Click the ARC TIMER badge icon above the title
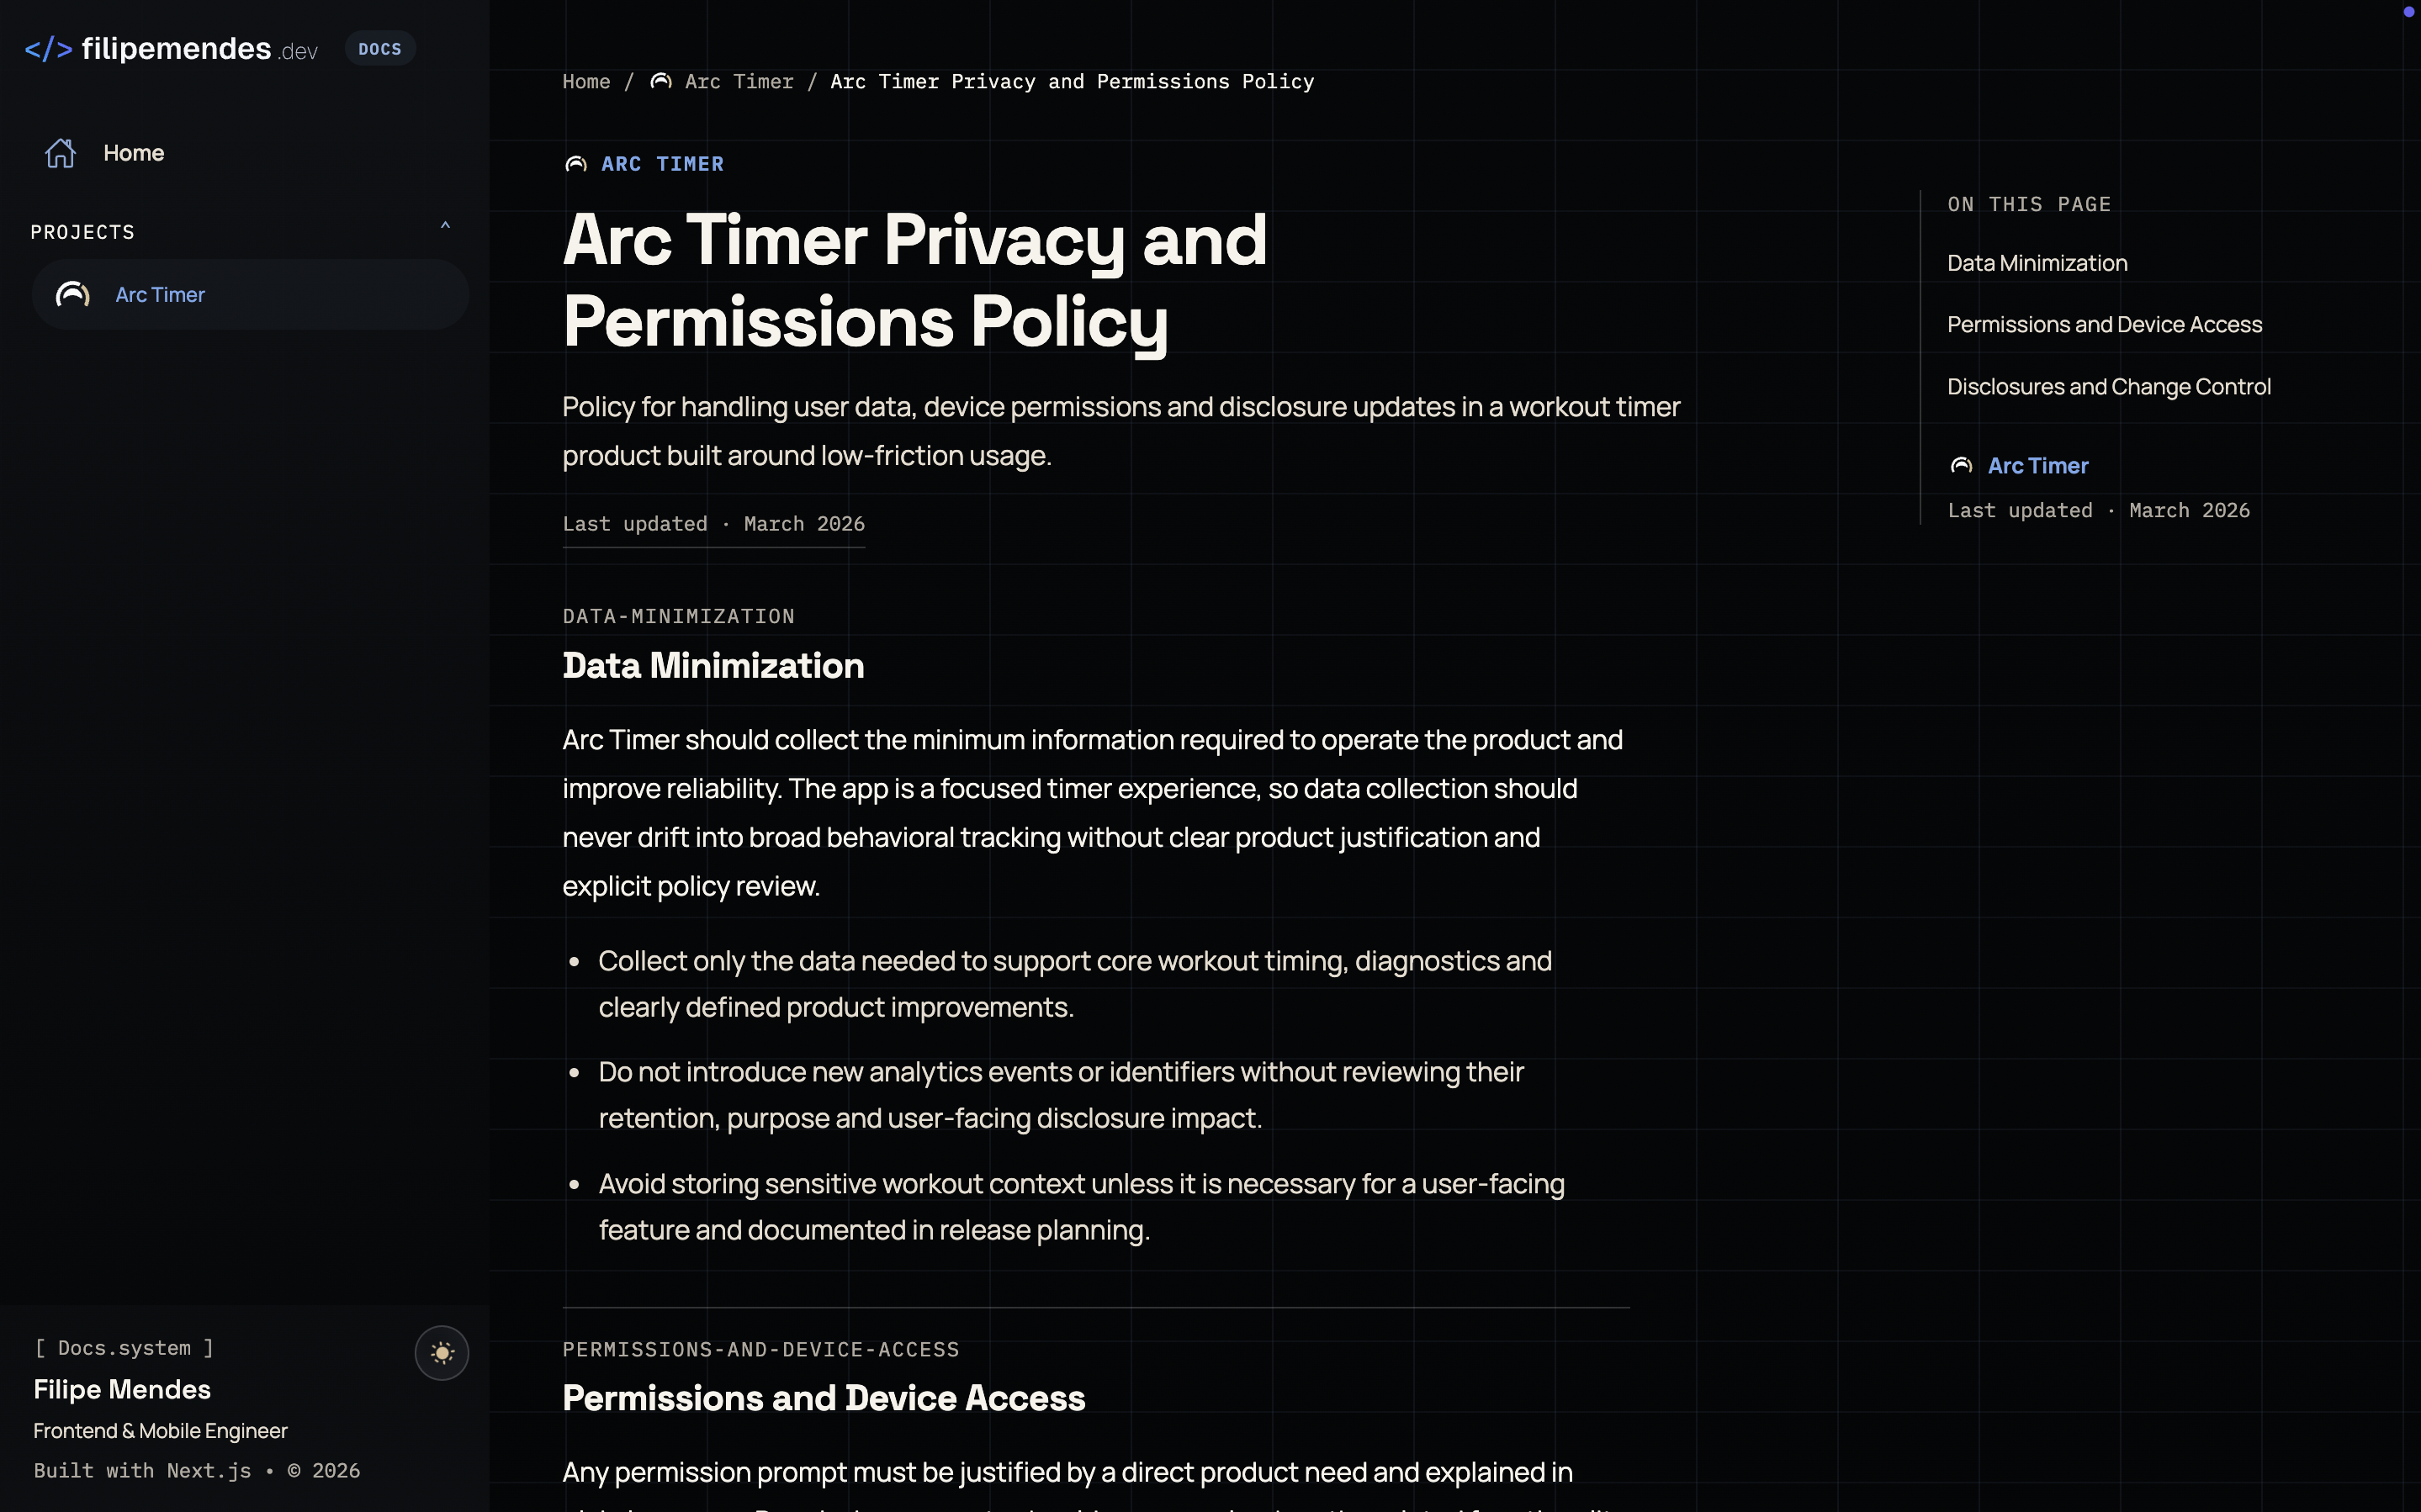The image size is (2421, 1512). click(x=575, y=164)
